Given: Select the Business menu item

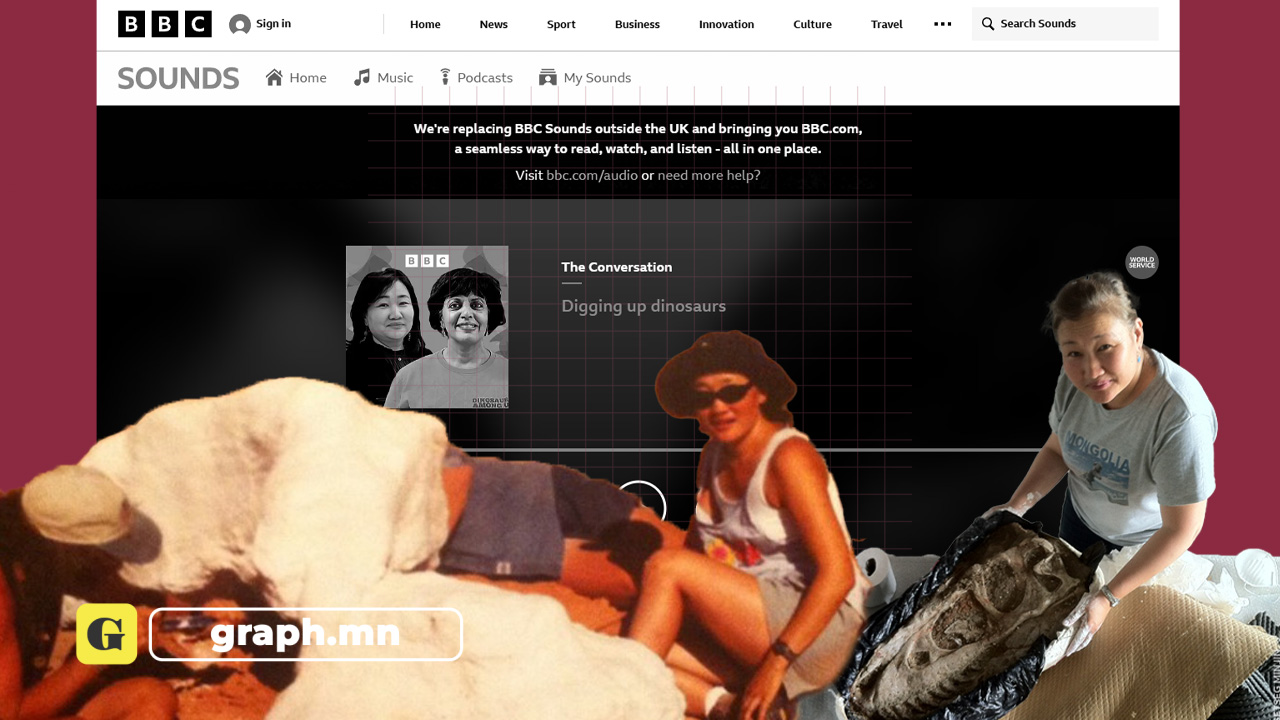Looking at the screenshot, I should click(637, 24).
